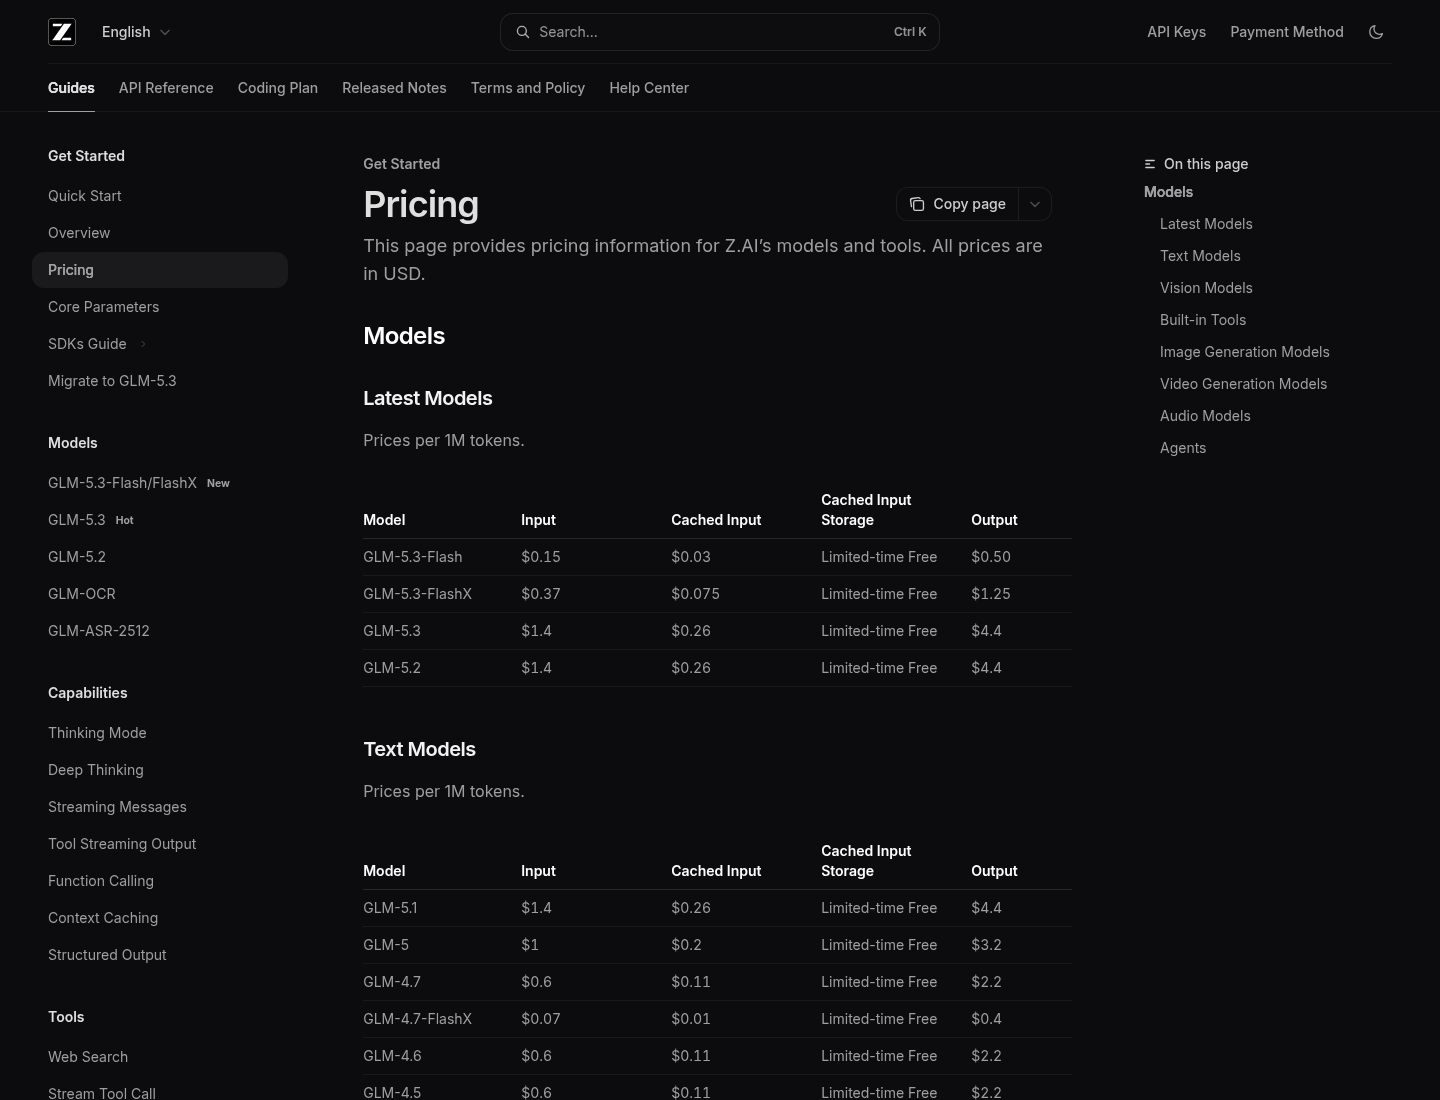This screenshot has height=1100, width=1440.
Task: Click the $0.07 input price cell
Action: click(541, 1019)
